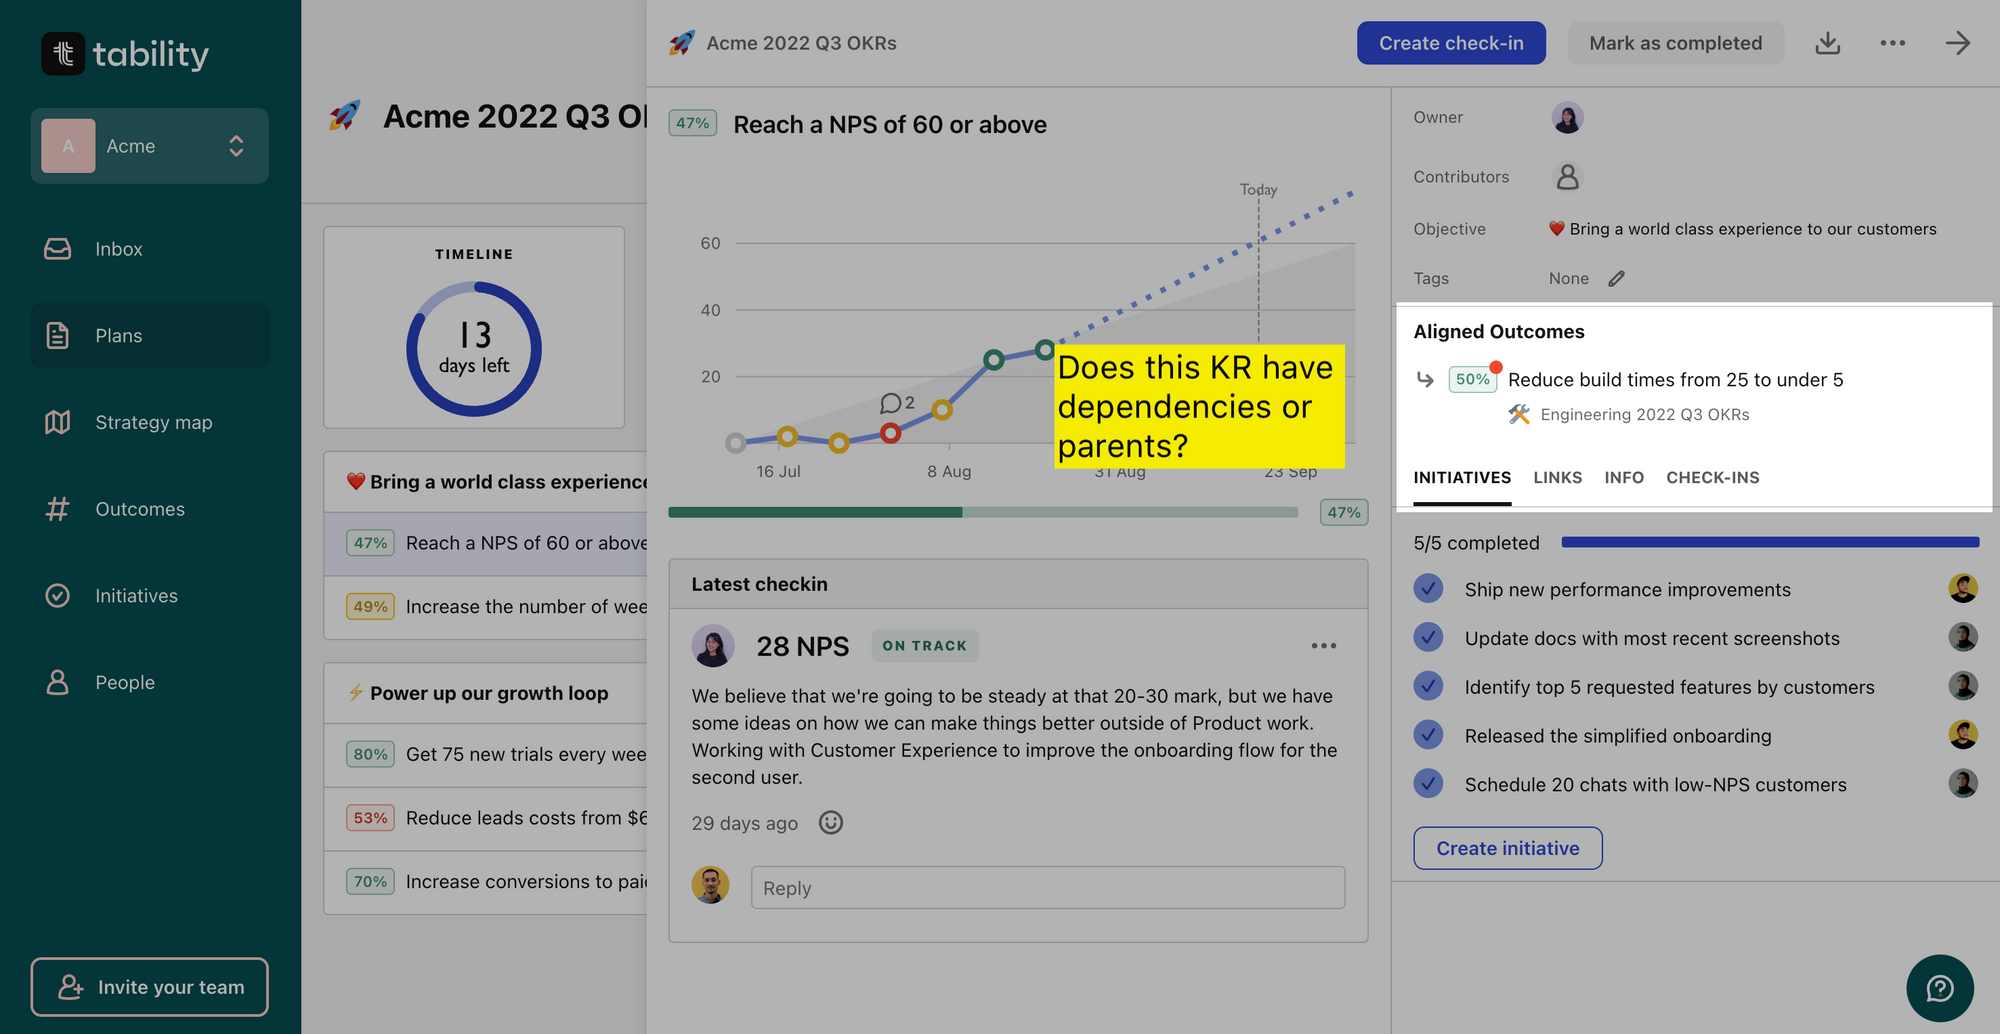Uncheck Update docs with most recent screenshots
The height and width of the screenshot is (1034, 2000).
click(x=1429, y=637)
